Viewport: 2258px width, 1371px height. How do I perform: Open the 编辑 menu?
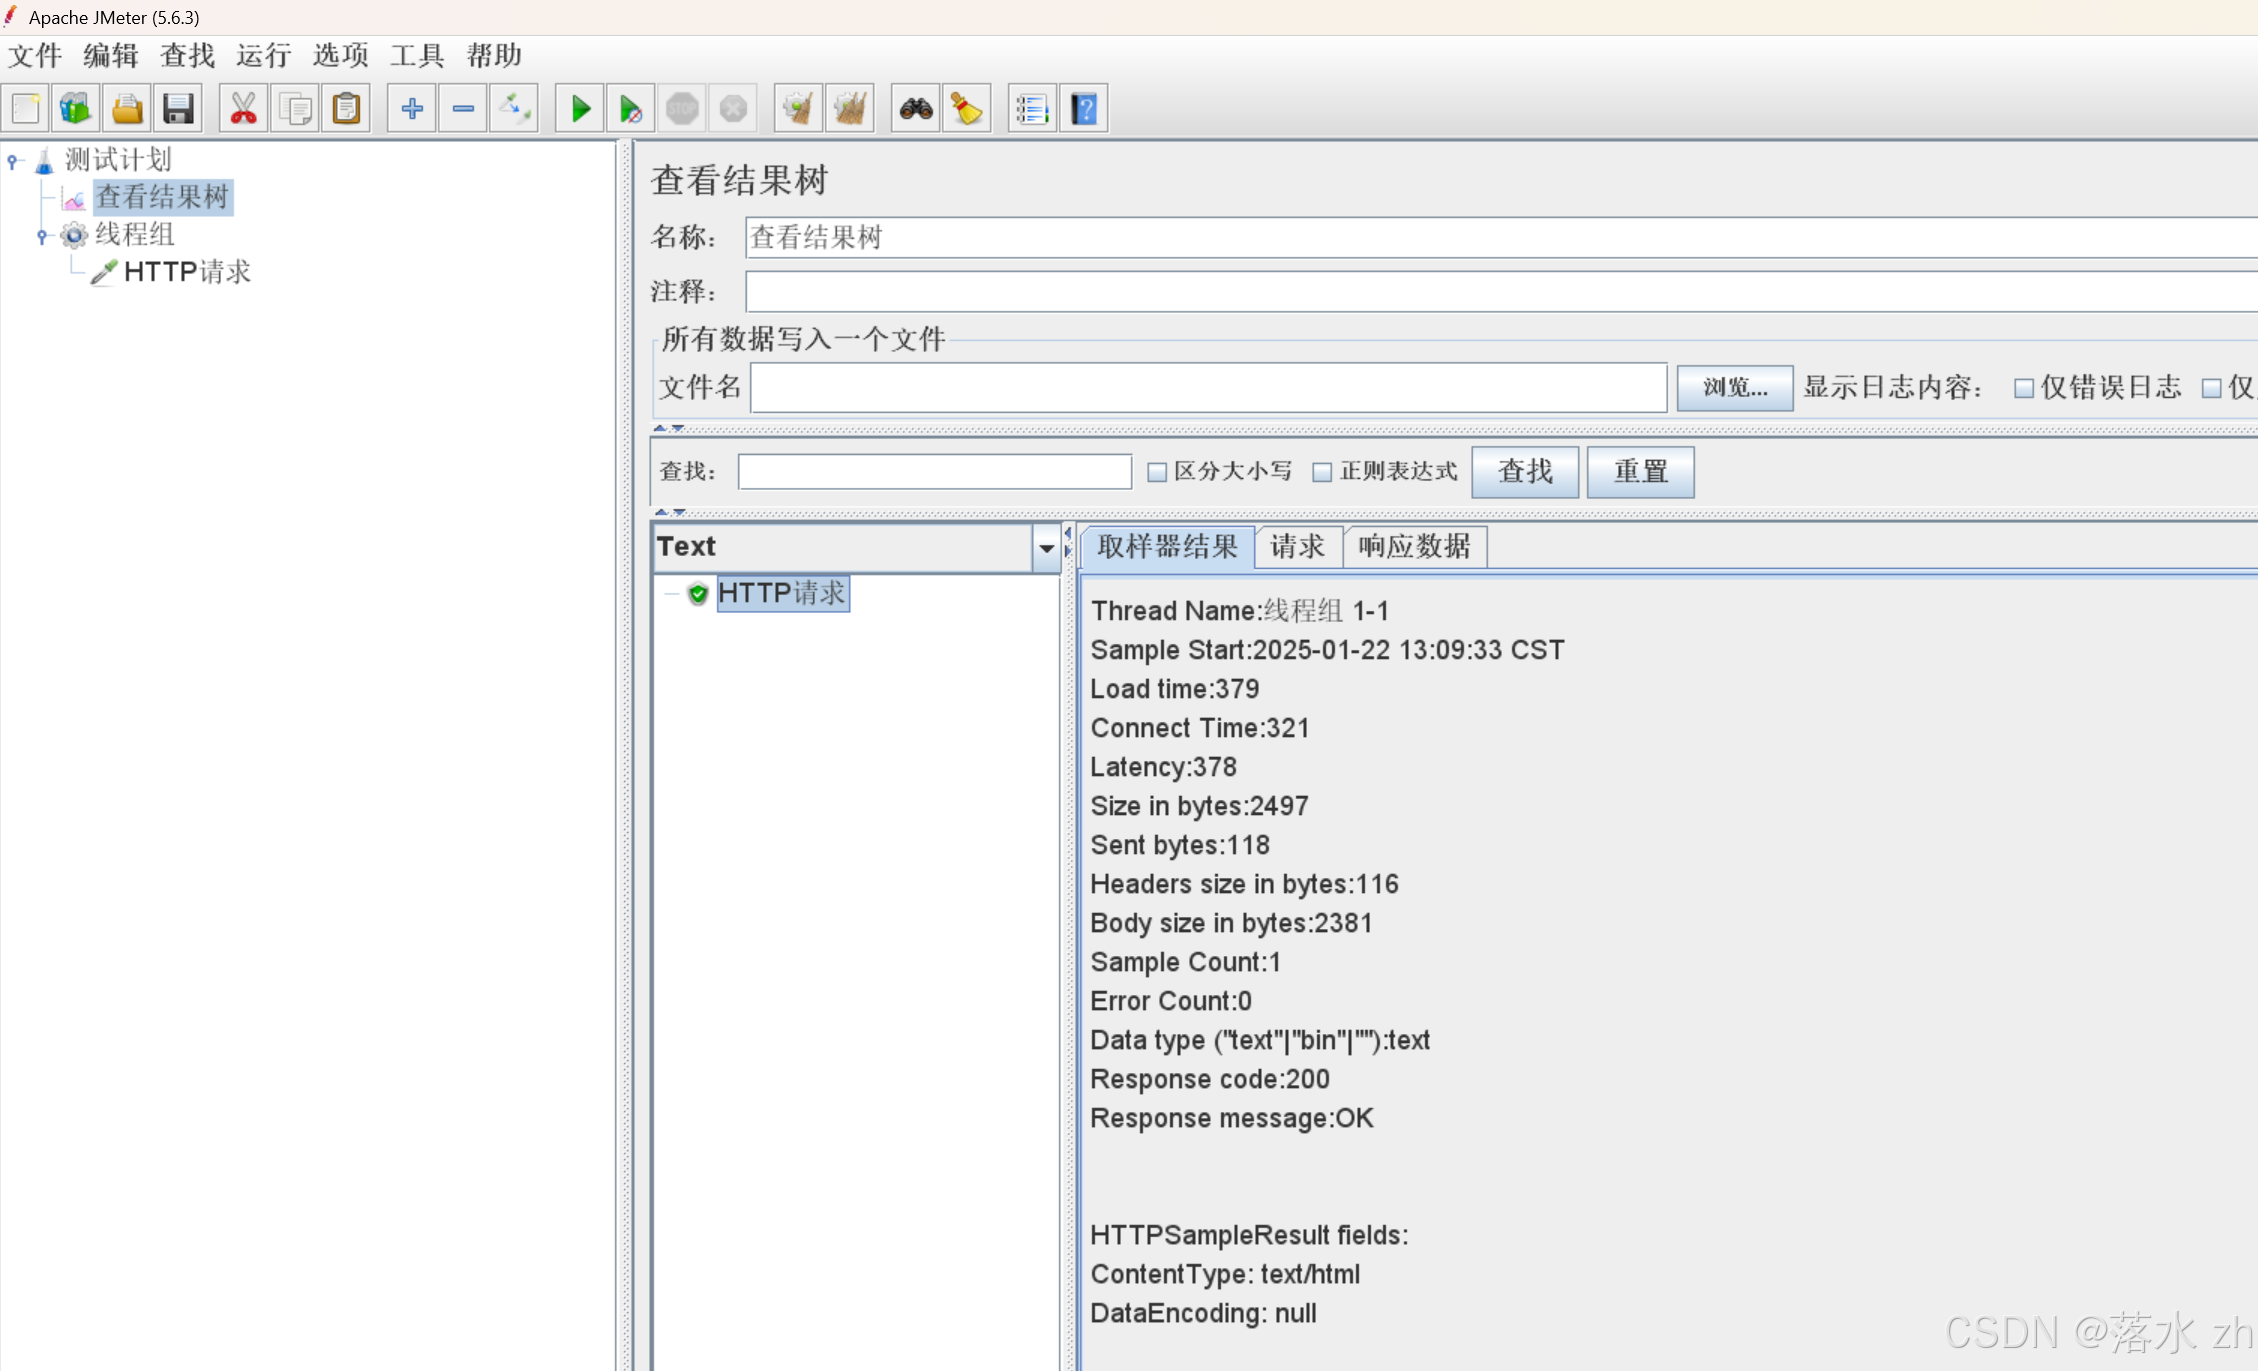pyautogui.click(x=111, y=55)
